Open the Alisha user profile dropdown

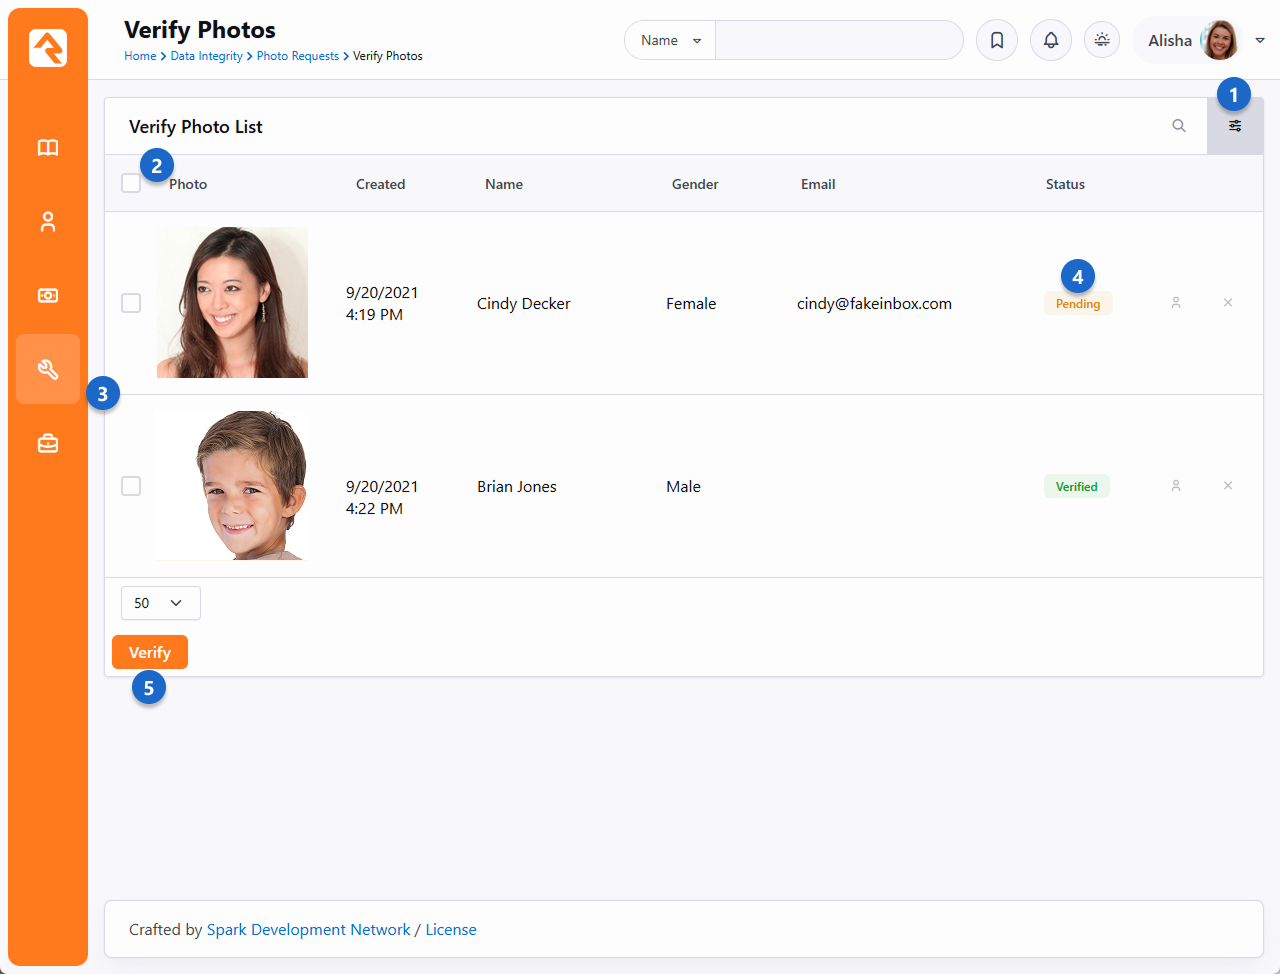point(1200,41)
